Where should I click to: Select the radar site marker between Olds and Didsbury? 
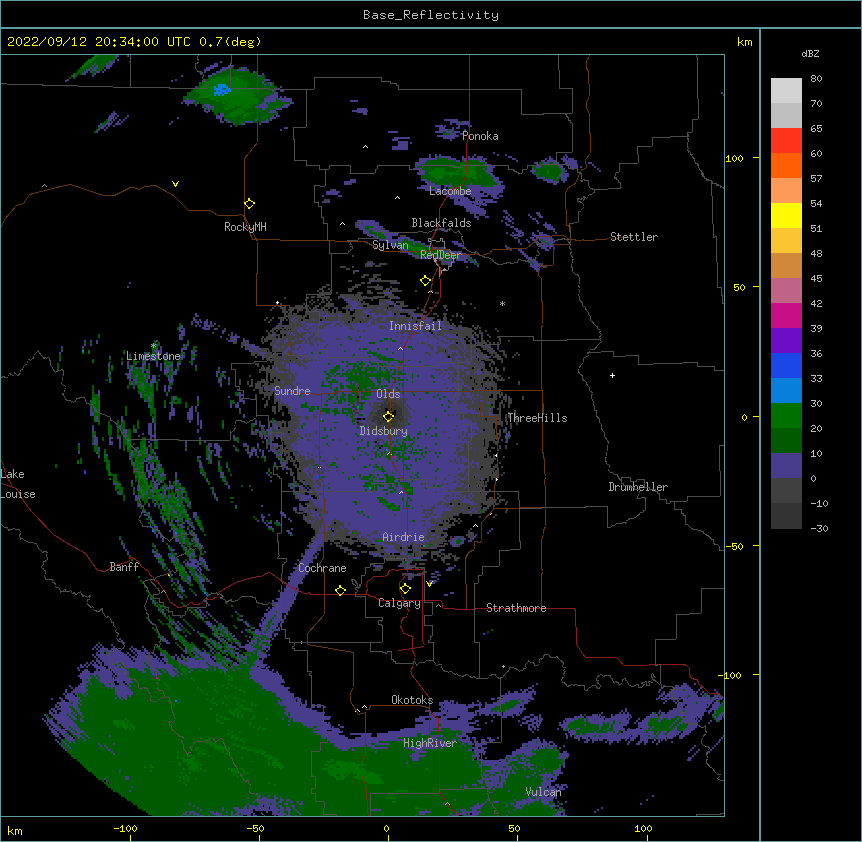(389, 416)
